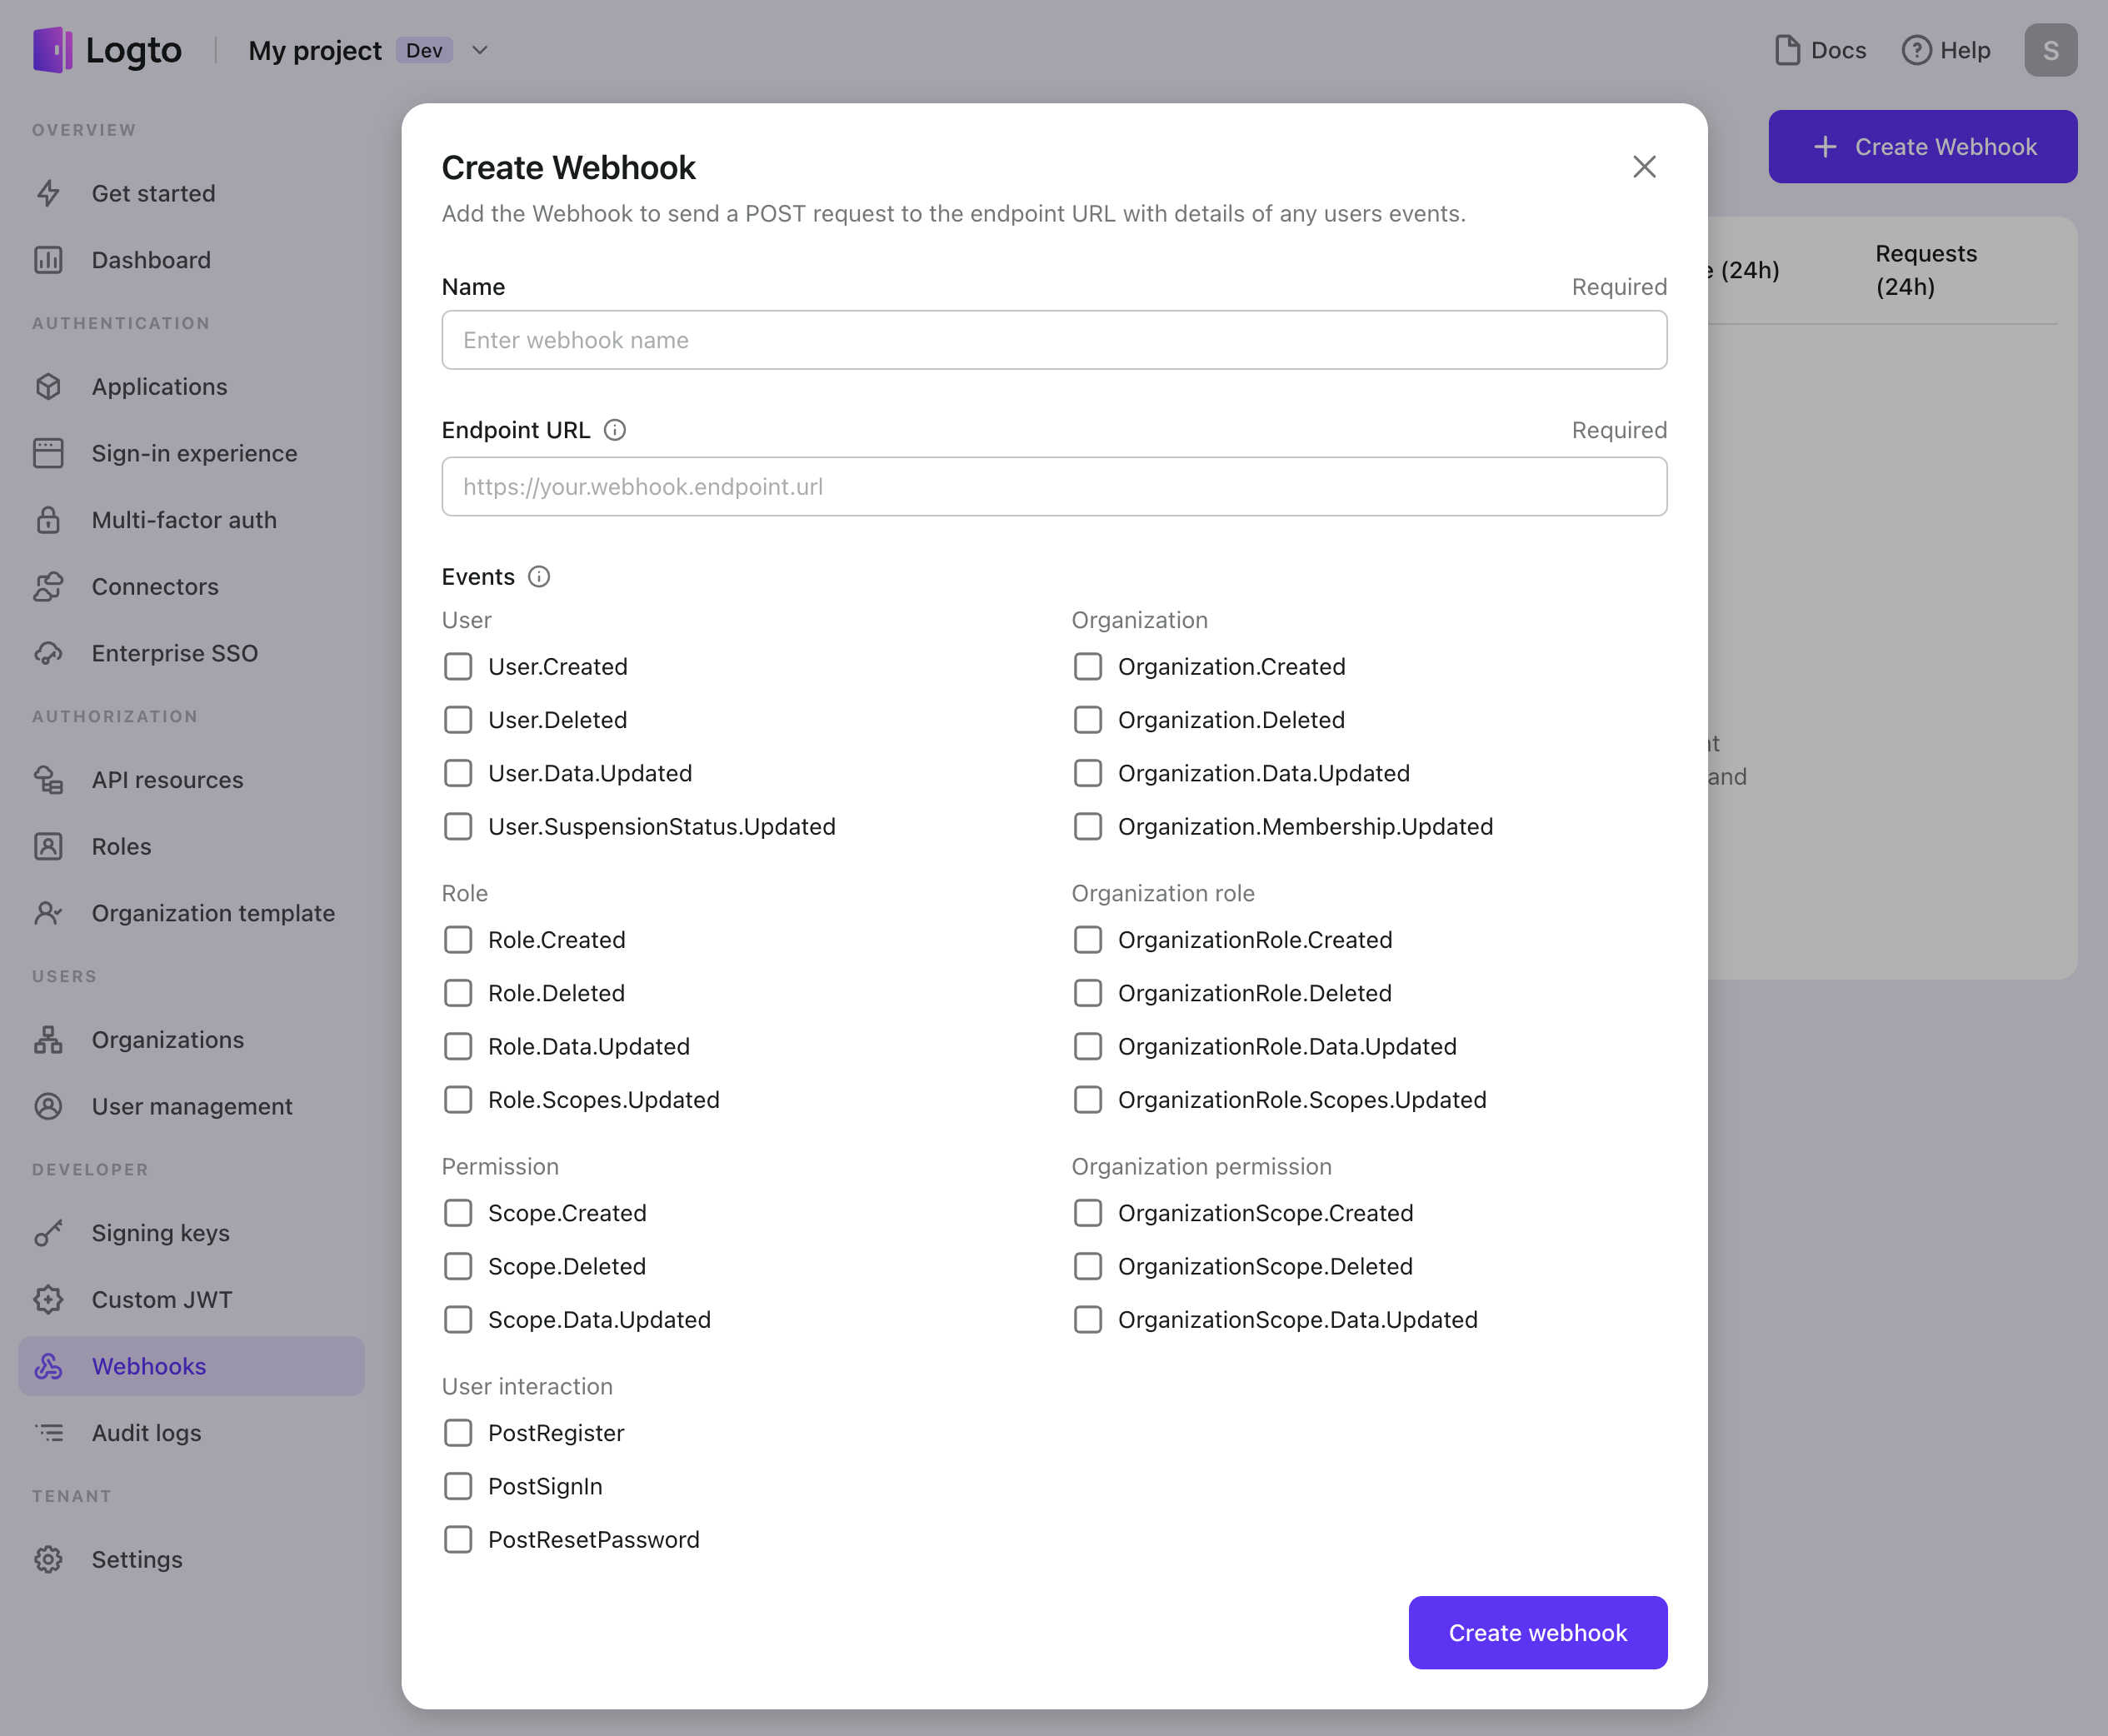Image resolution: width=2108 pixels, height=1736 pixels.
Task: Click the Applications sidebar icon
Action: coord(49,385)
